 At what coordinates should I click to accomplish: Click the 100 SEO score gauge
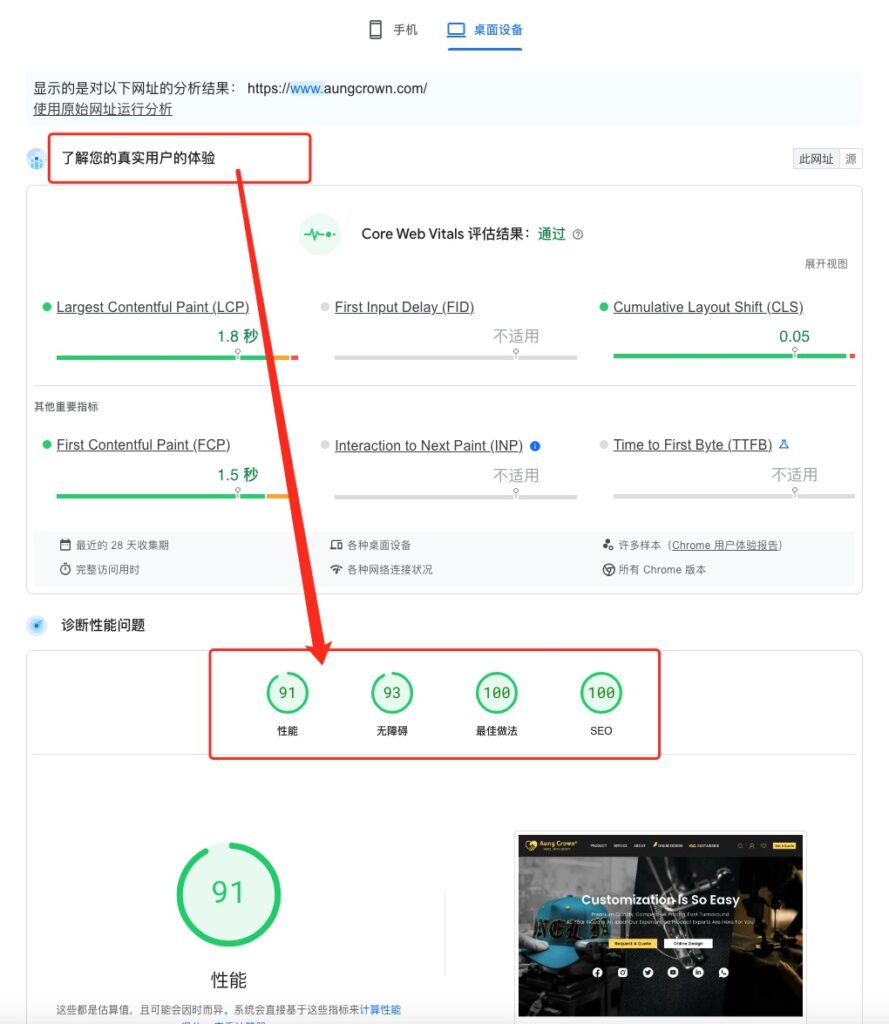pos(601,693)
